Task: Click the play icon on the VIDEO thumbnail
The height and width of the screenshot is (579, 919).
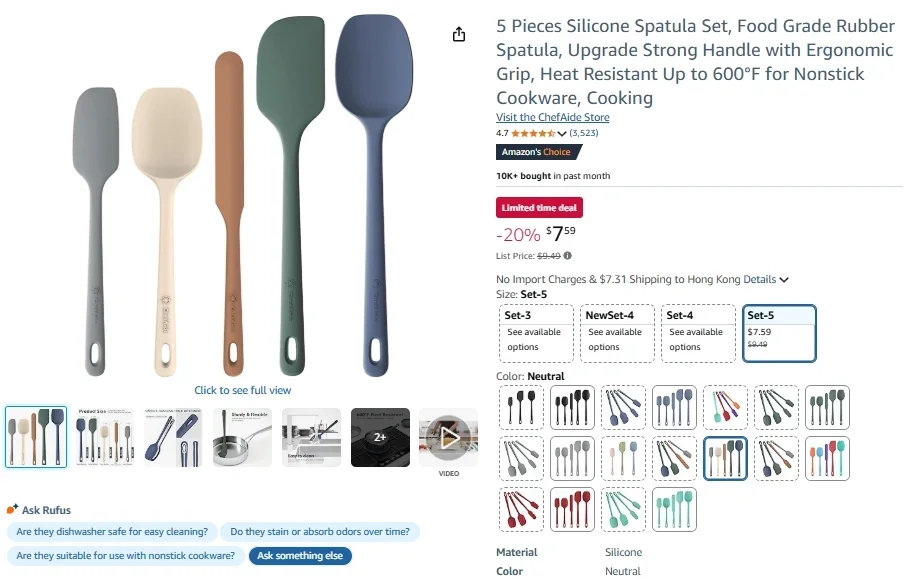Action: click(447, 437)
